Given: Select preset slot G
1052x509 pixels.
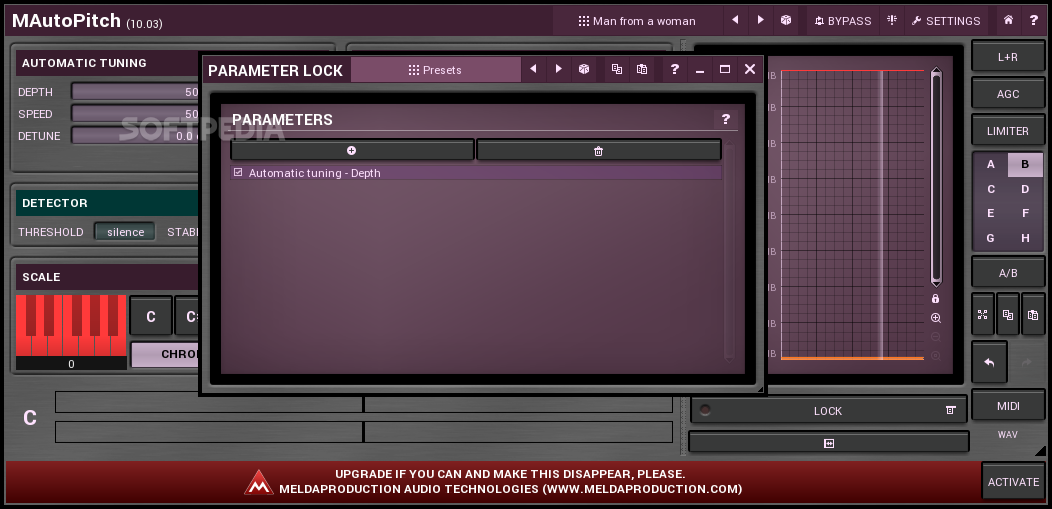Looking at the screenshot, I should coord(990,238).
